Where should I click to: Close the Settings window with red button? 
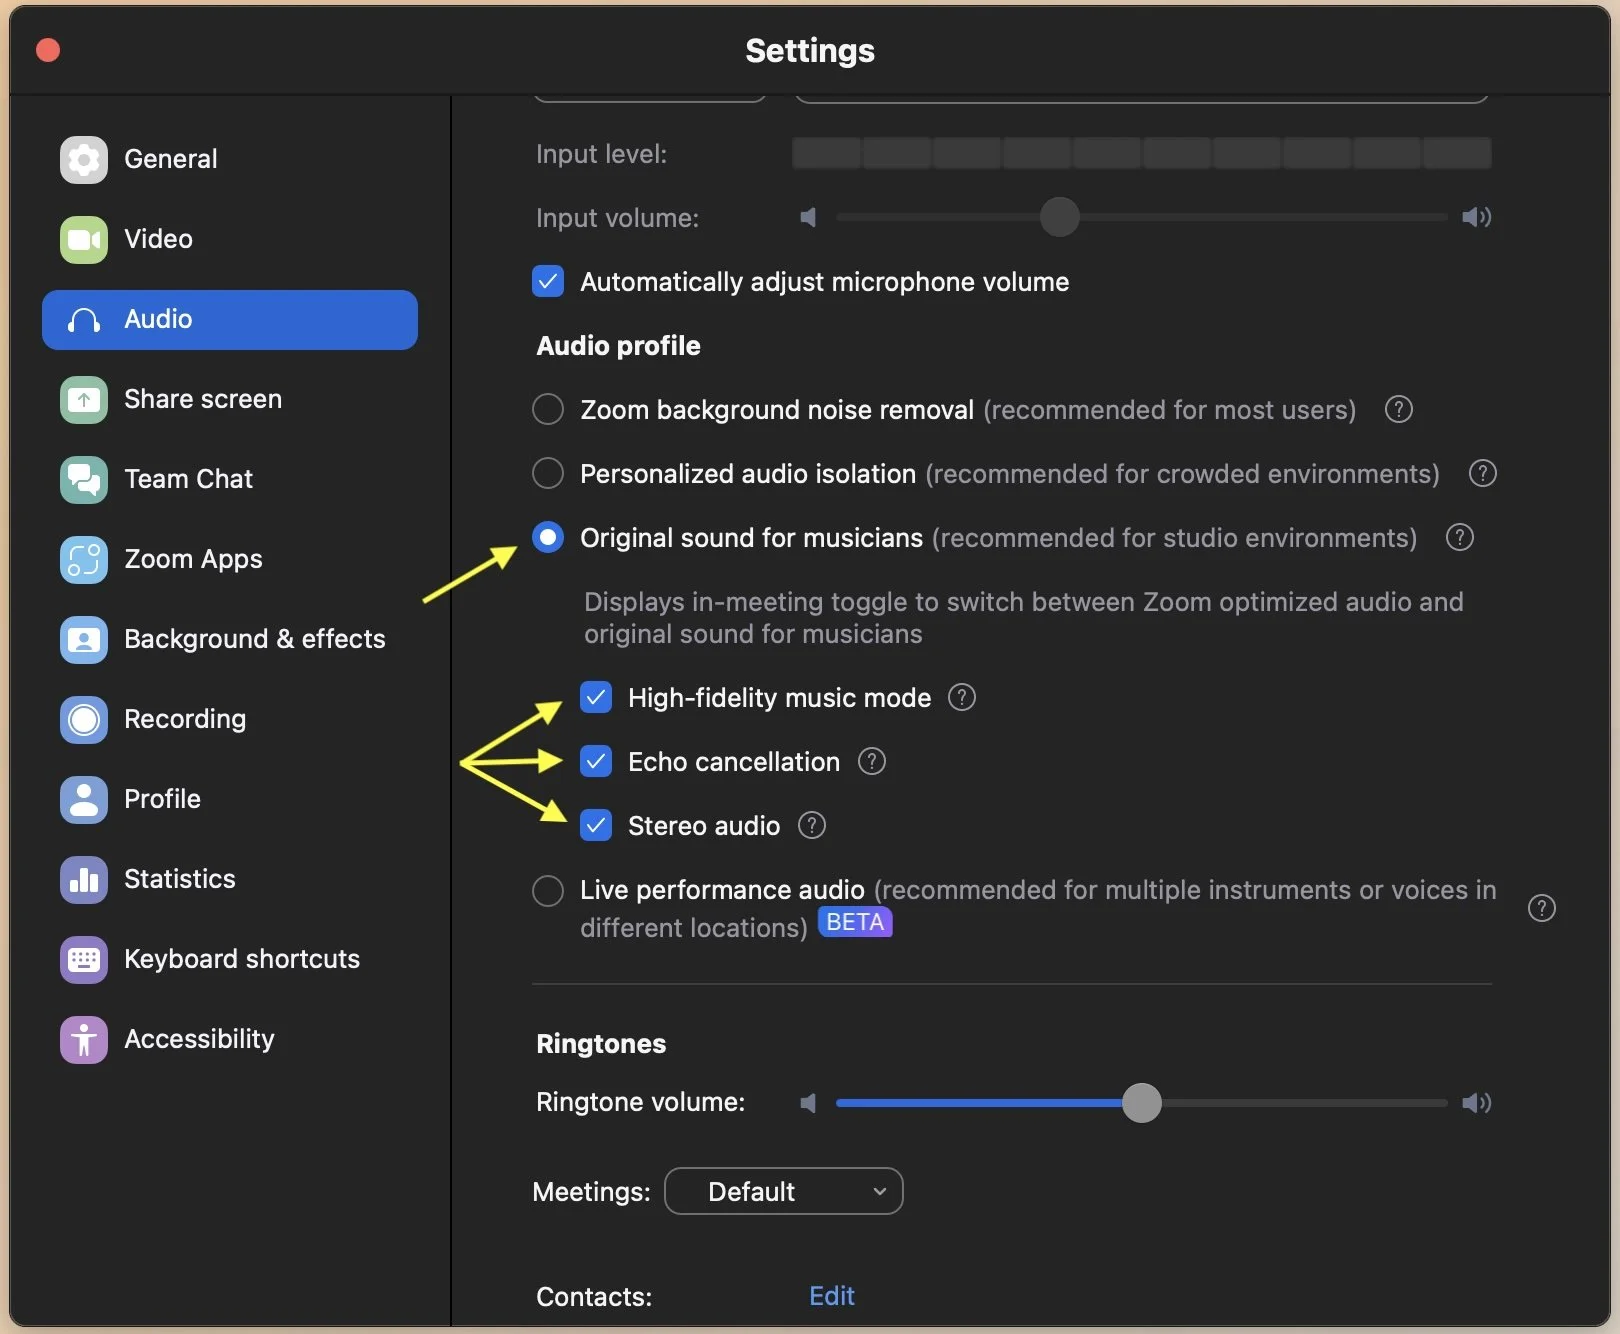pos(48,50)
